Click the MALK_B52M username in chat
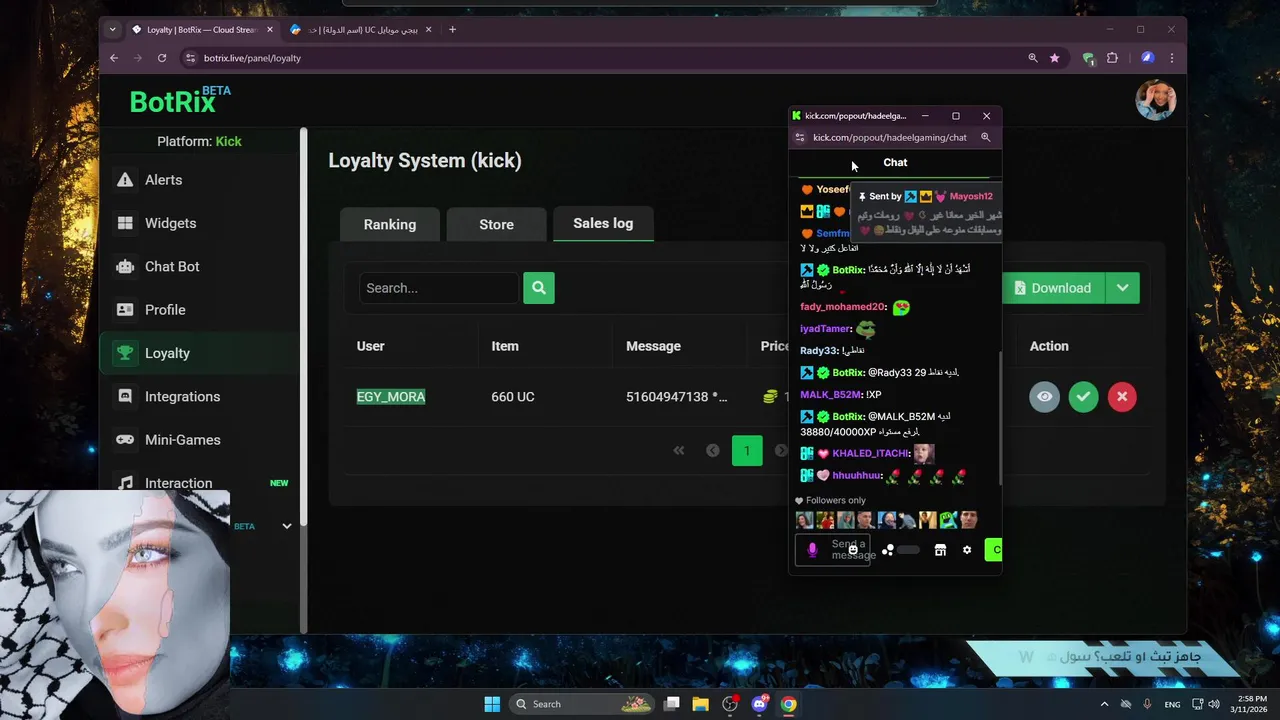This screenshot has height=720, width=1280. tap(830, 395)
